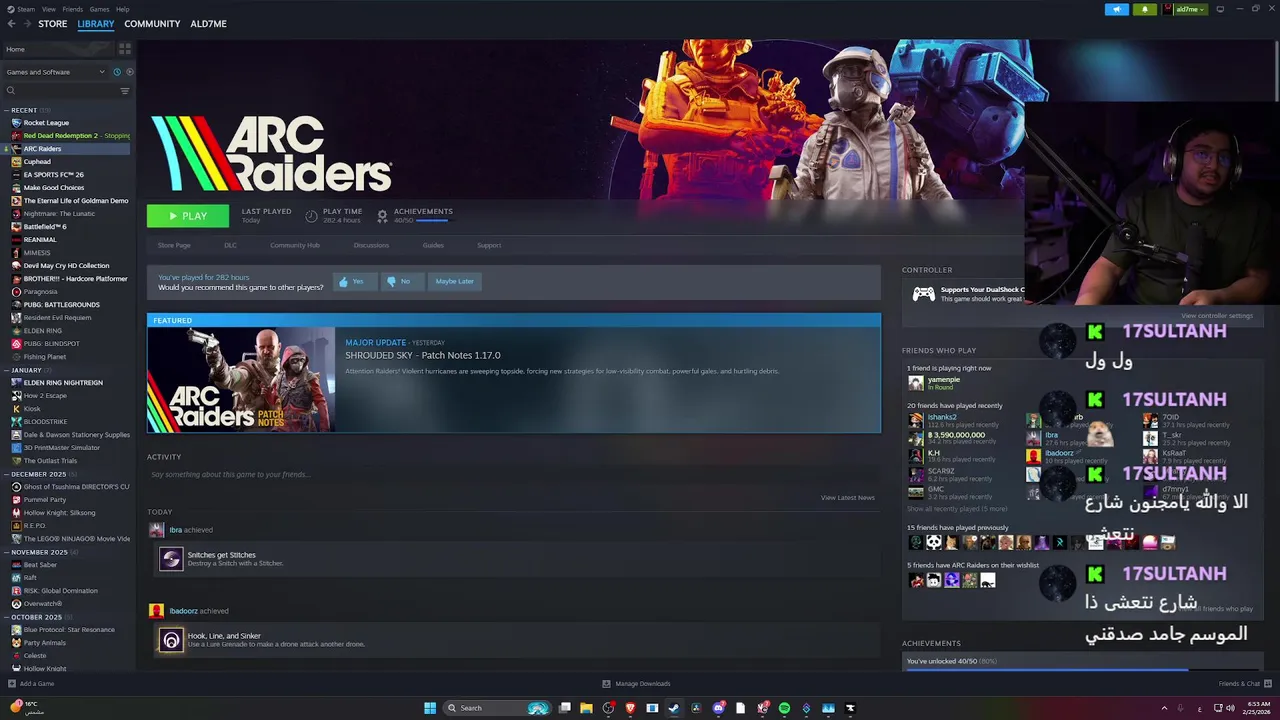Viewport: 1280px width, 720px height.
Task: Toggle sort by recent activity clock icon
Action: (117, 72)
